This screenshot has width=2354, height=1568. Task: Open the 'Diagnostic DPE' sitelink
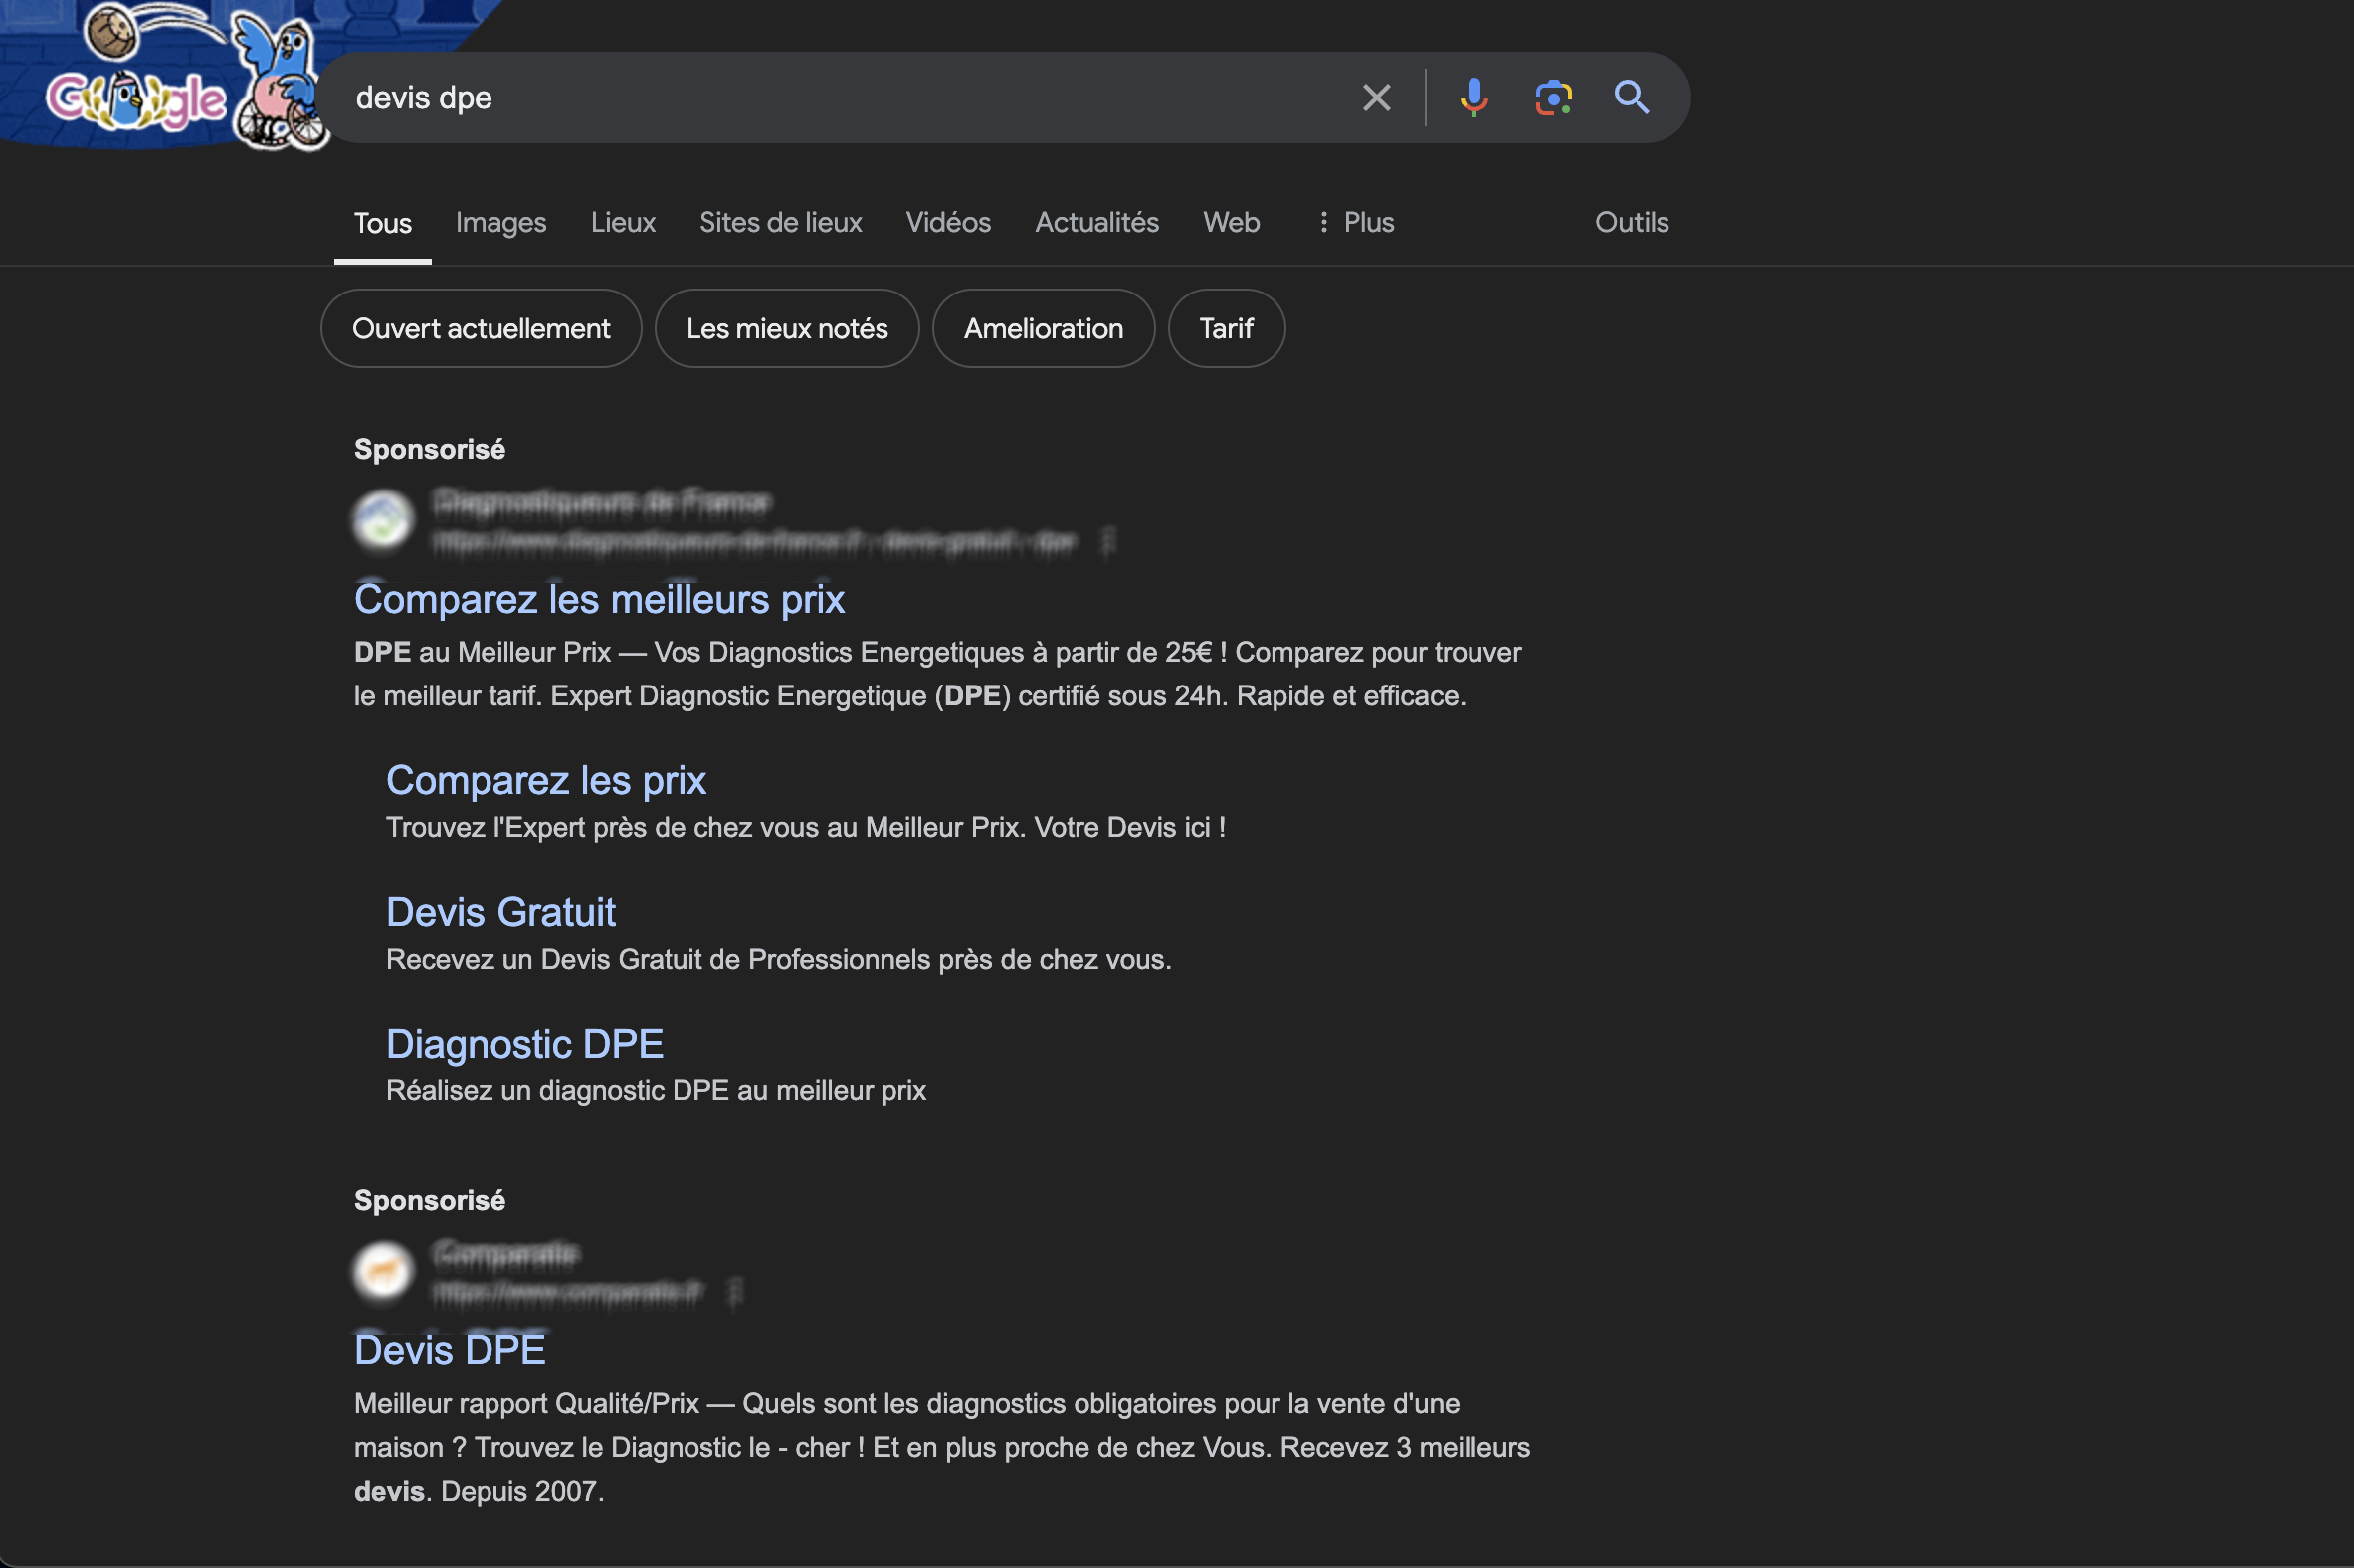click(x=525, y=1043)
